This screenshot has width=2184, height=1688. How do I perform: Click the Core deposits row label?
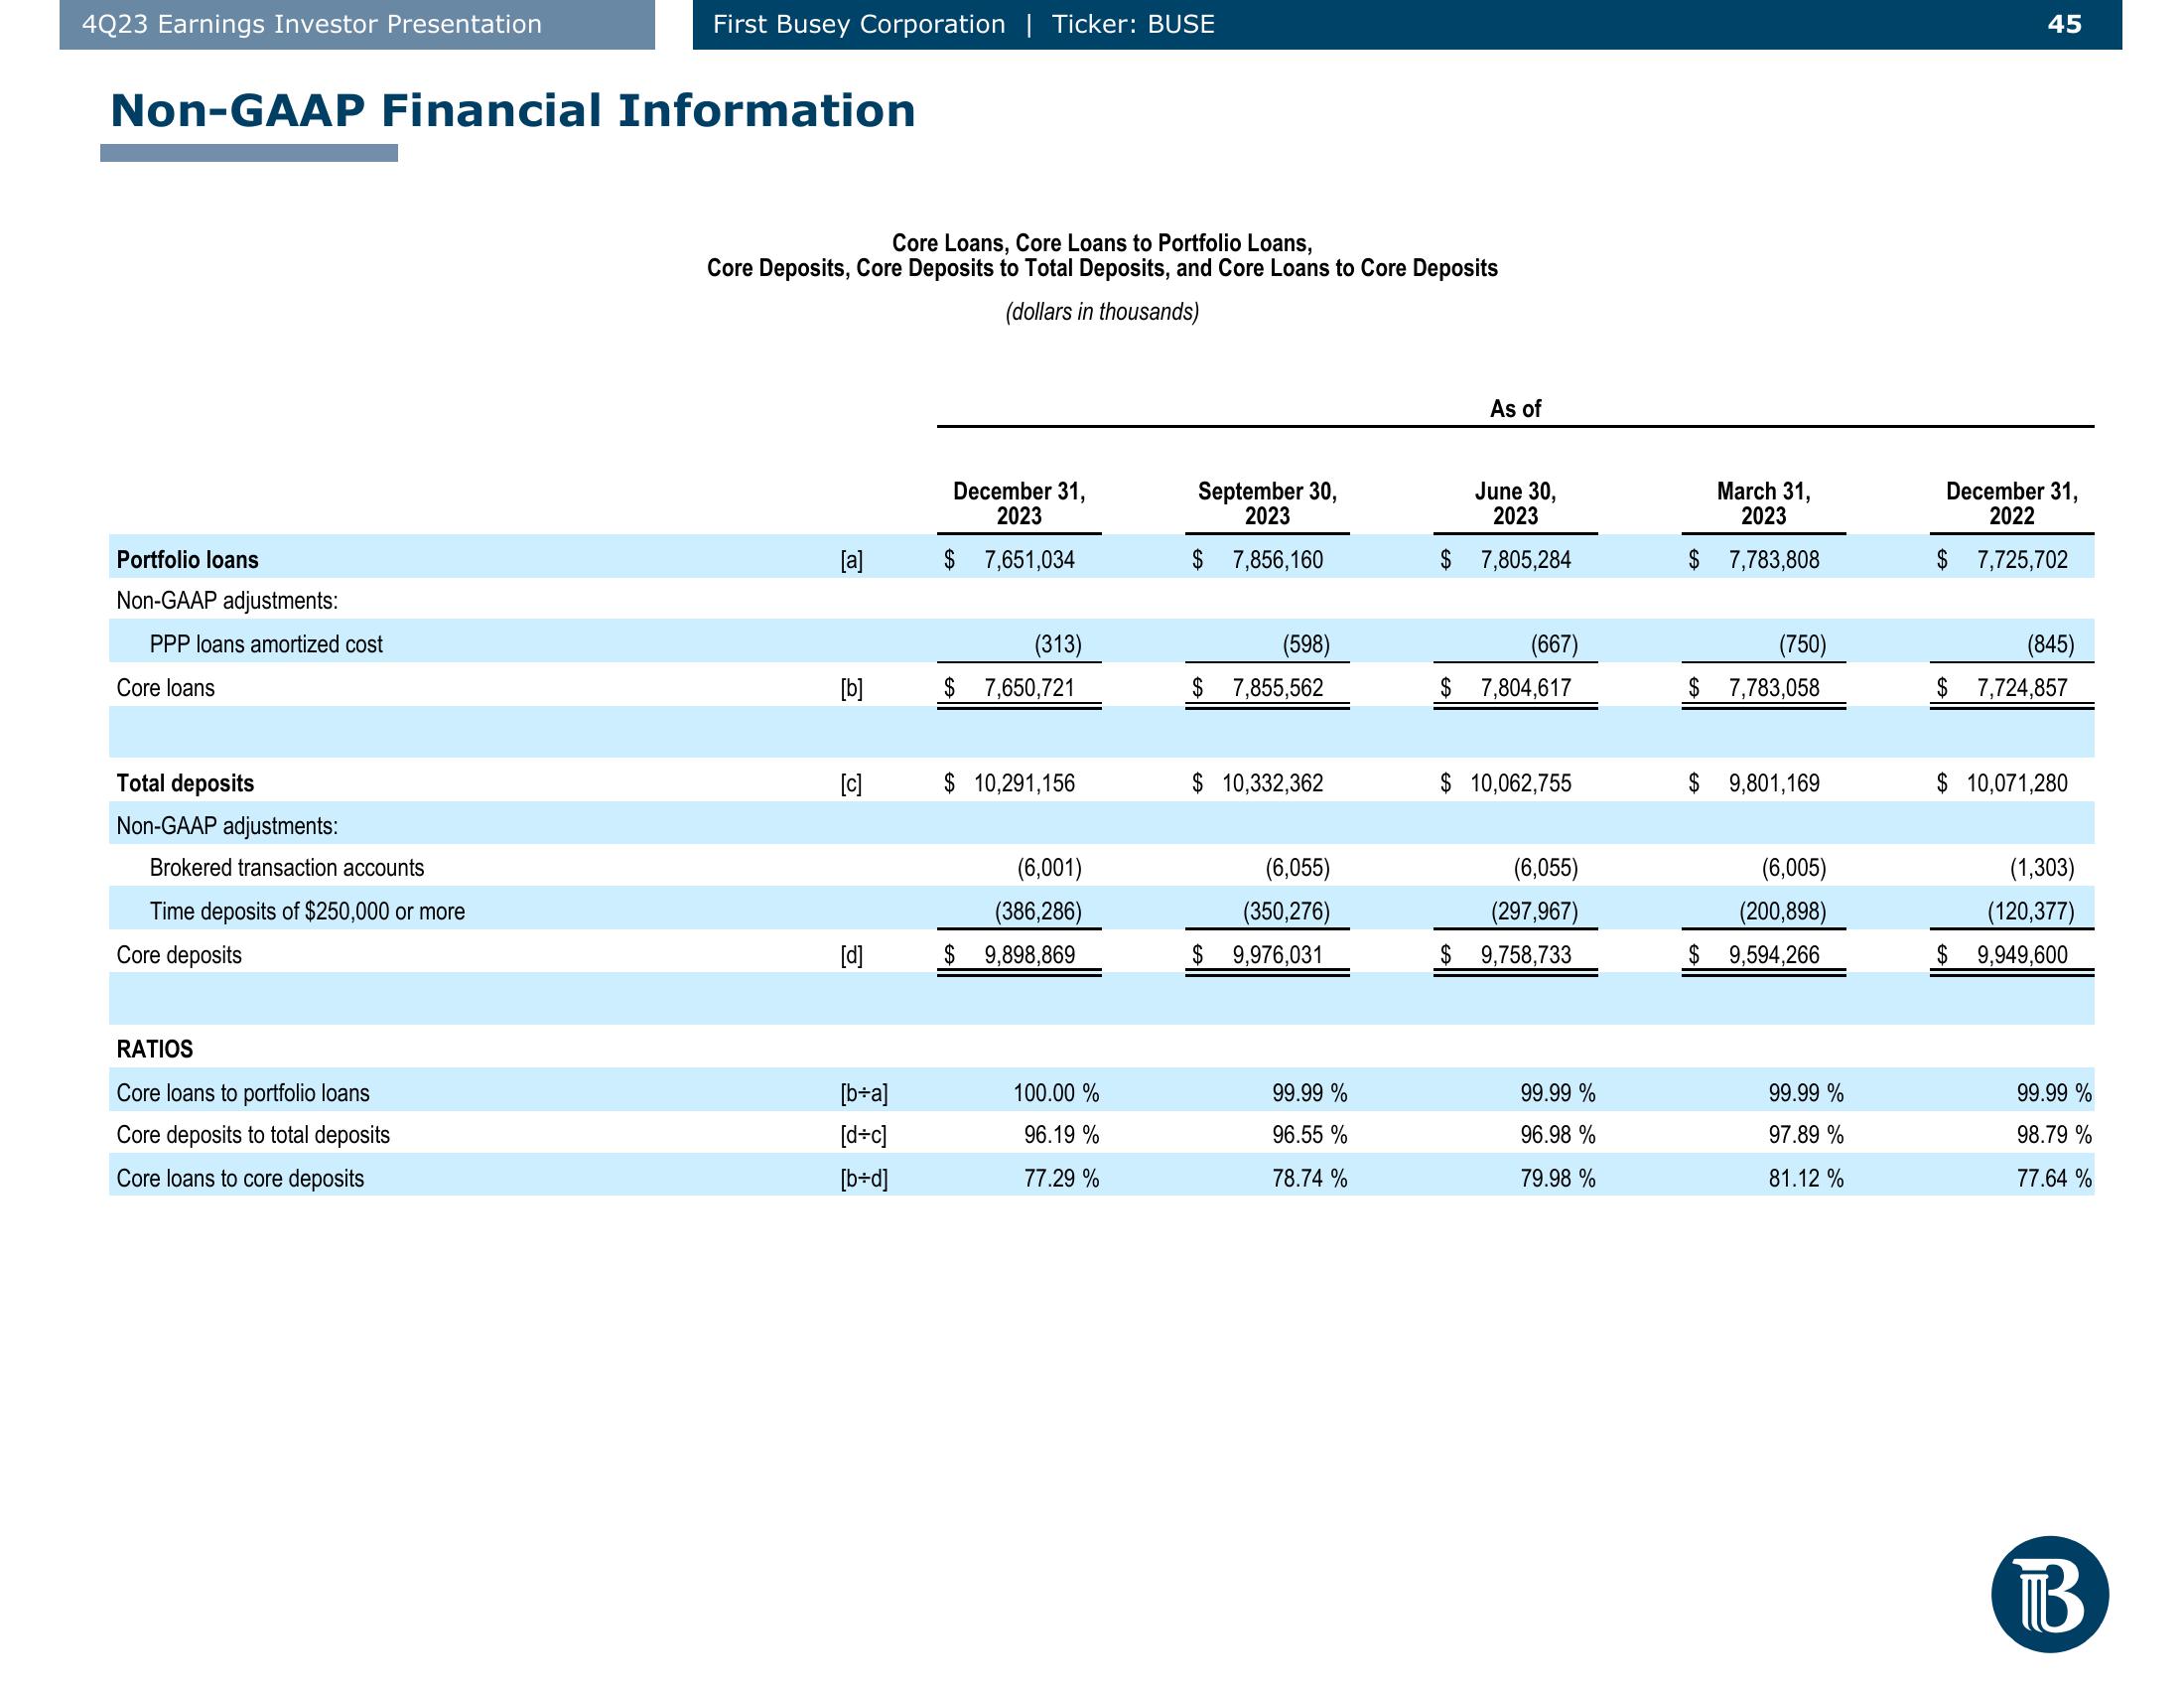[179, 955]
